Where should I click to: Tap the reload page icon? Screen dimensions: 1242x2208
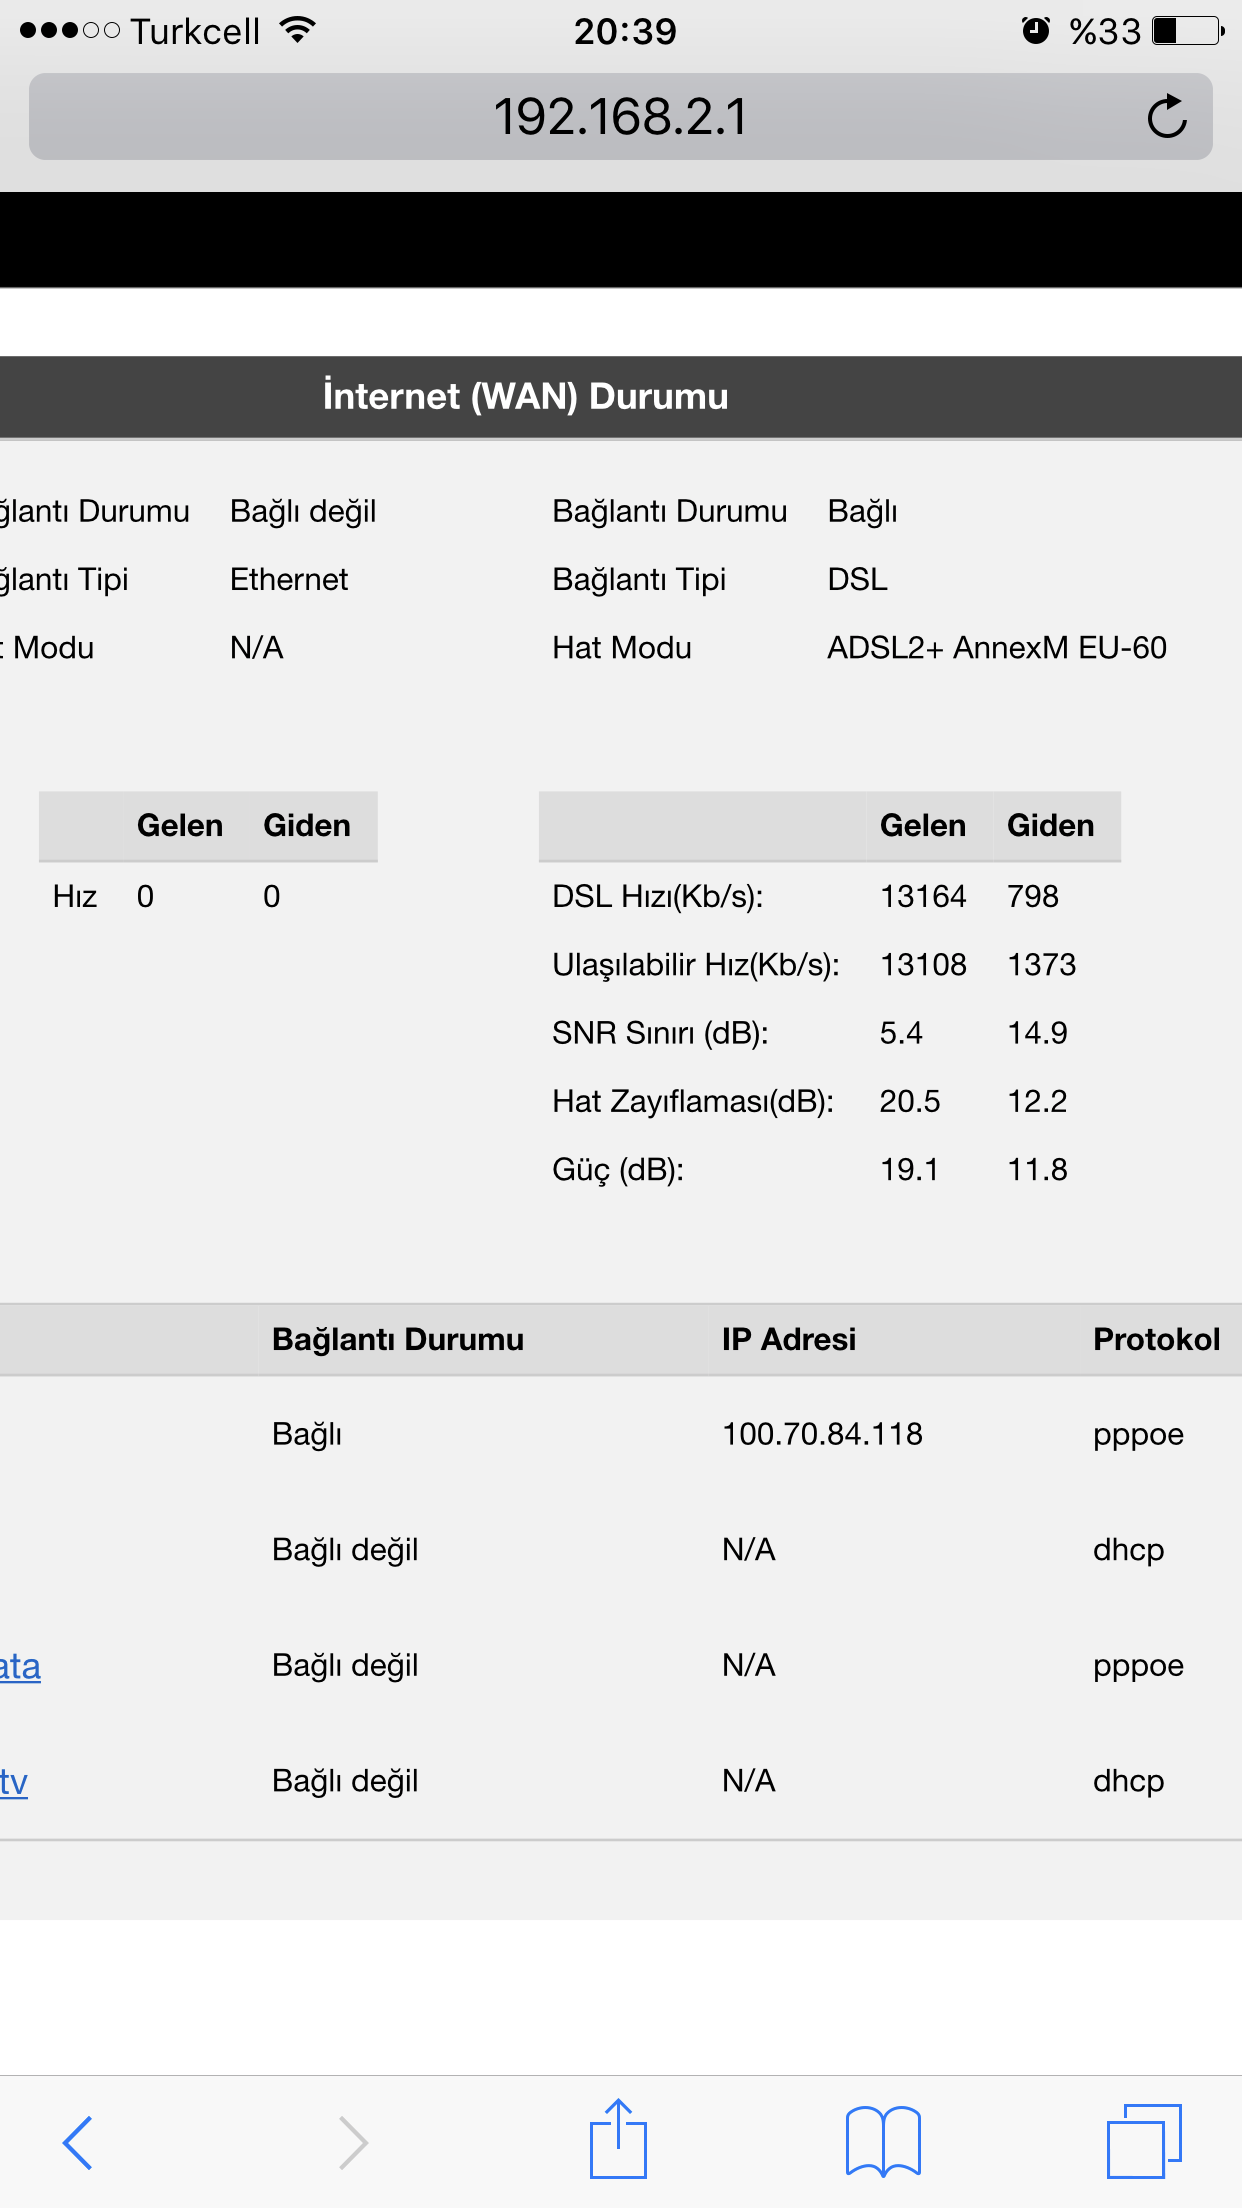[1167, 116]
